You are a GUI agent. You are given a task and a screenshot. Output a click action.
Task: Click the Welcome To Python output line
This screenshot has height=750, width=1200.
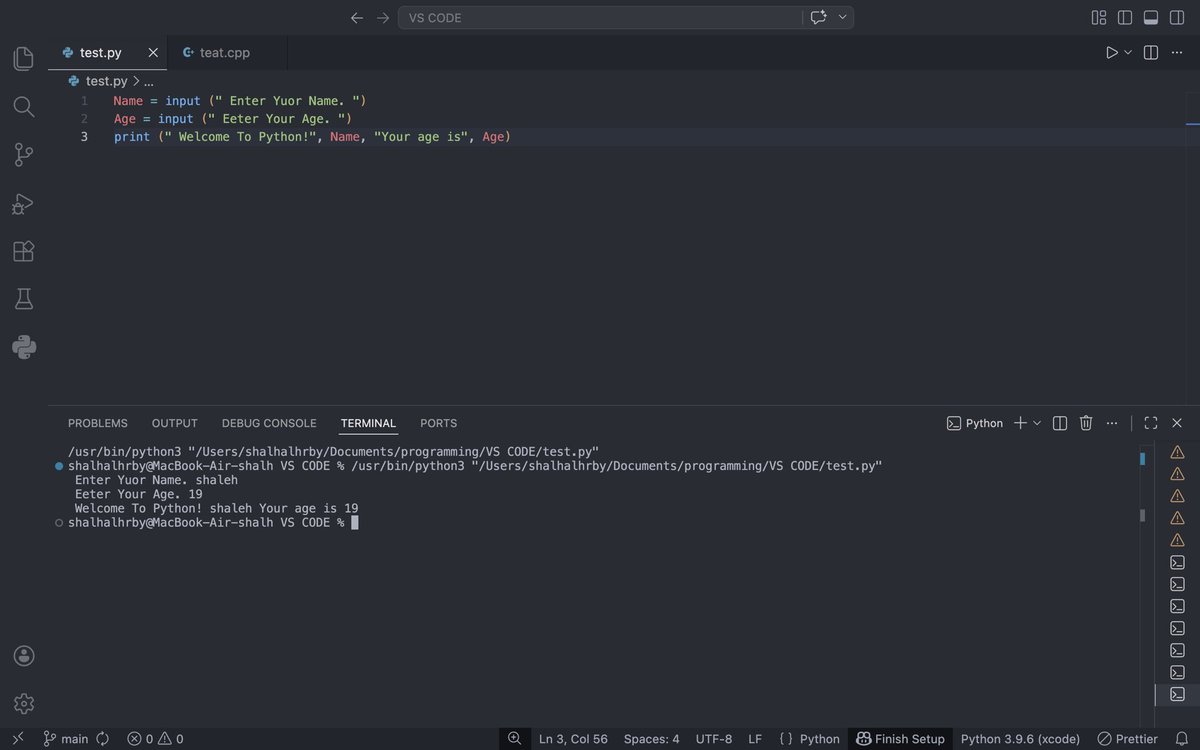(x=216, y=508)
